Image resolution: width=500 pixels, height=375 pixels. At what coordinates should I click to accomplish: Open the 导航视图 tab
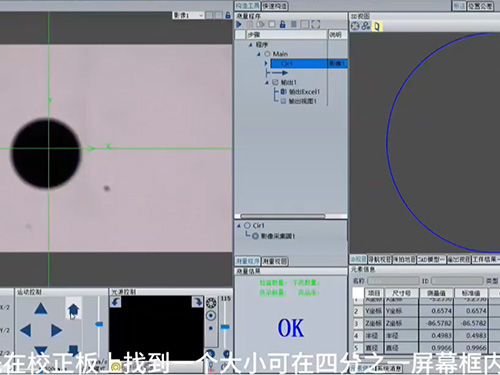380,259
